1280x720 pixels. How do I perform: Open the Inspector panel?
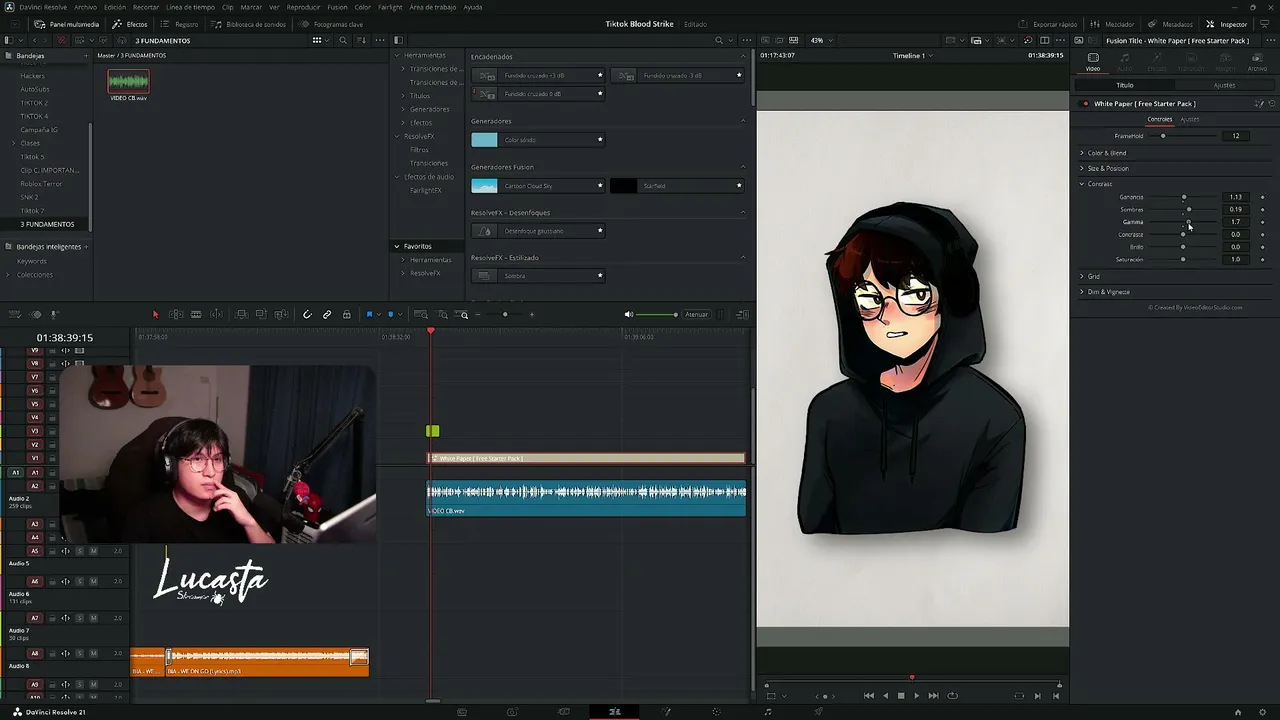(x=1227, y=24)
